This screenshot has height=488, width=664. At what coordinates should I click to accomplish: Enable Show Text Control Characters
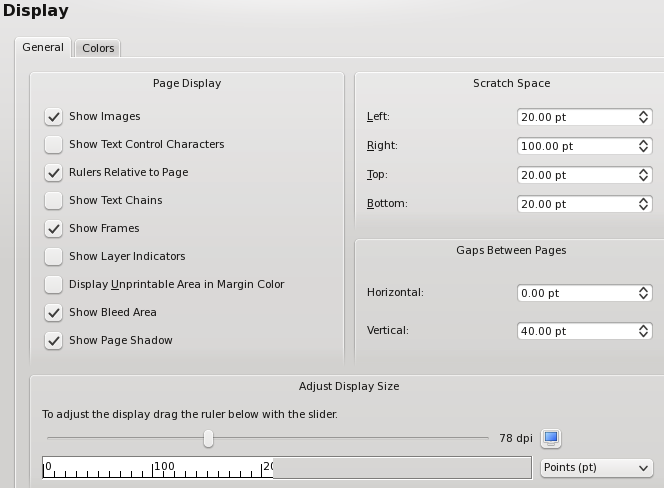point(54,145)
